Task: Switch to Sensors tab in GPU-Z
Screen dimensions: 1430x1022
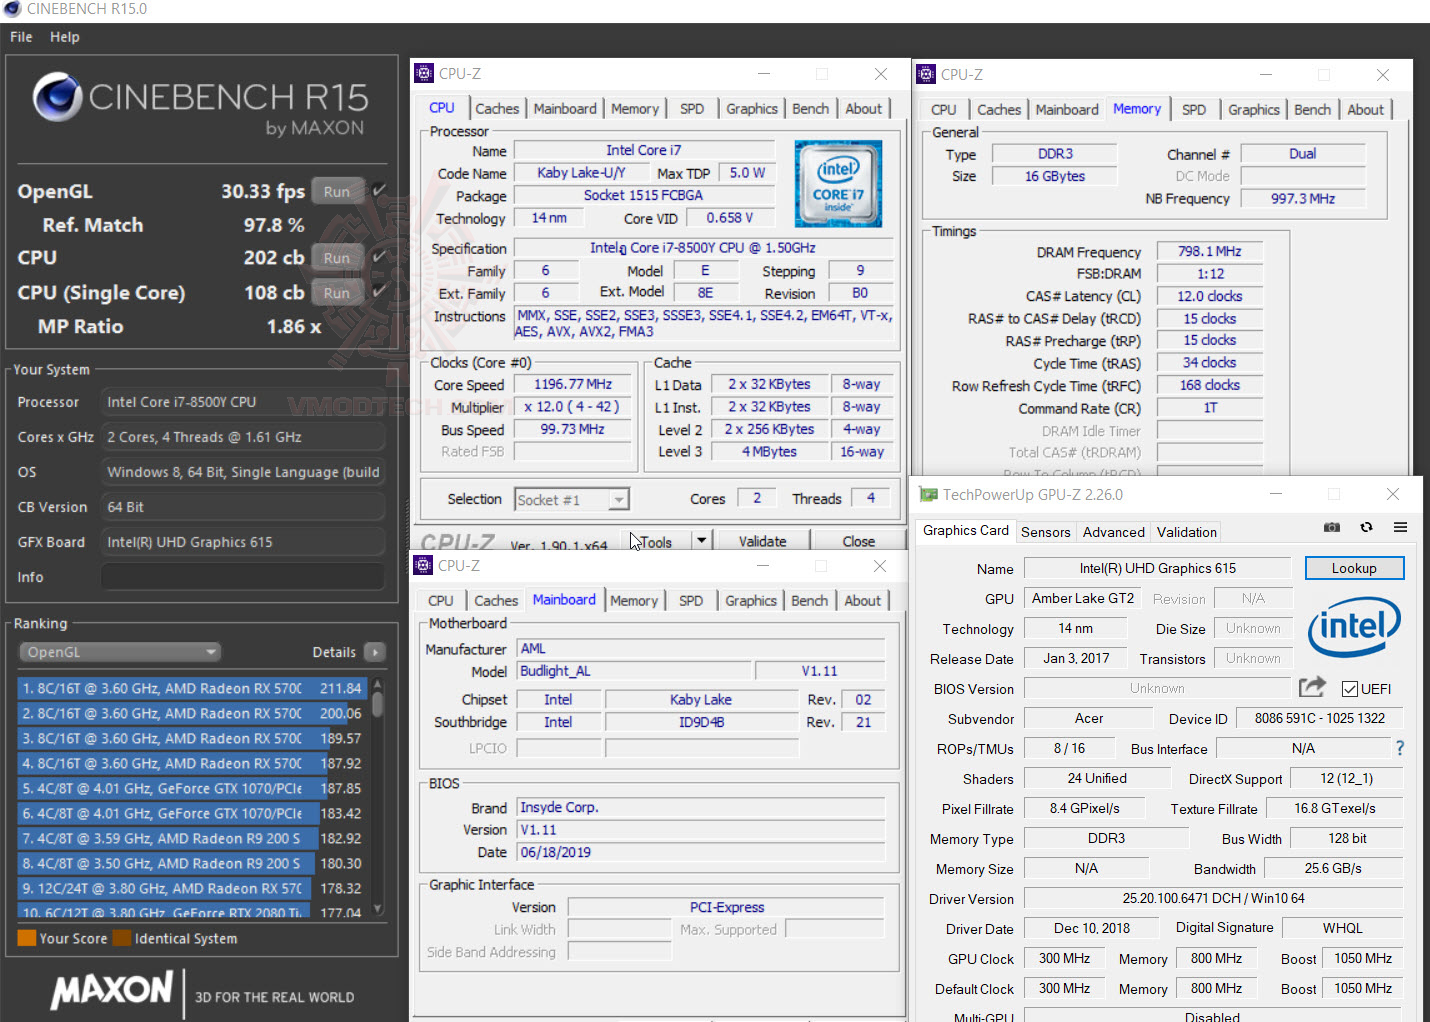Action: 1046,532
